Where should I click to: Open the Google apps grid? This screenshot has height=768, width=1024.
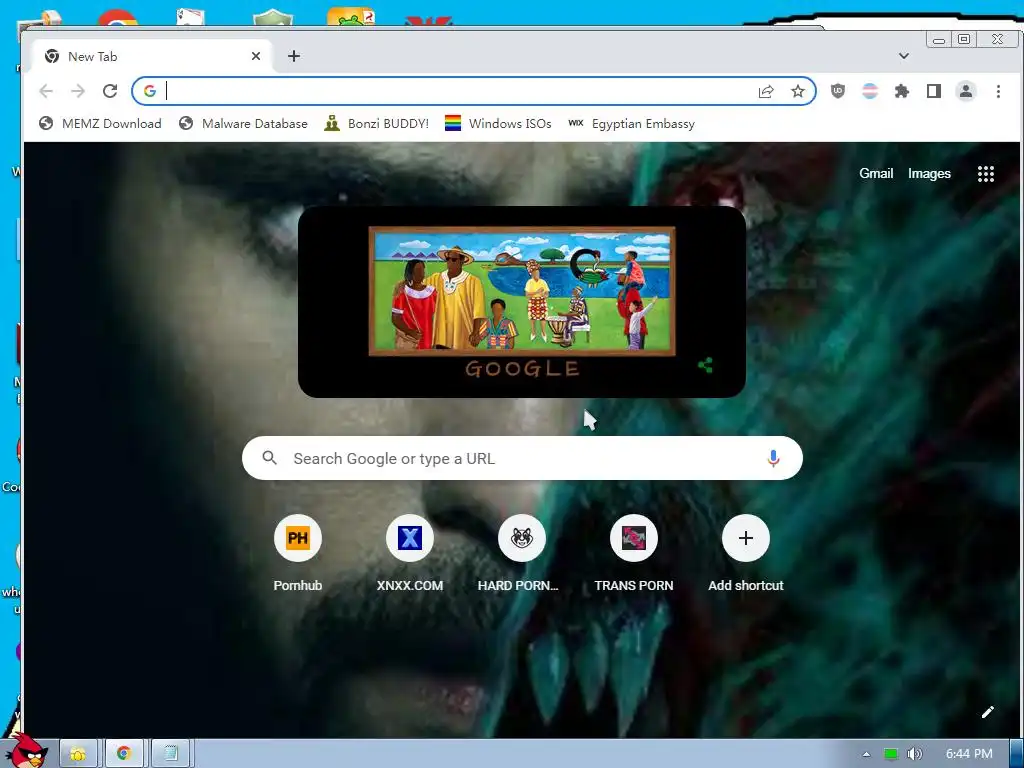click(x=985, y=174)
